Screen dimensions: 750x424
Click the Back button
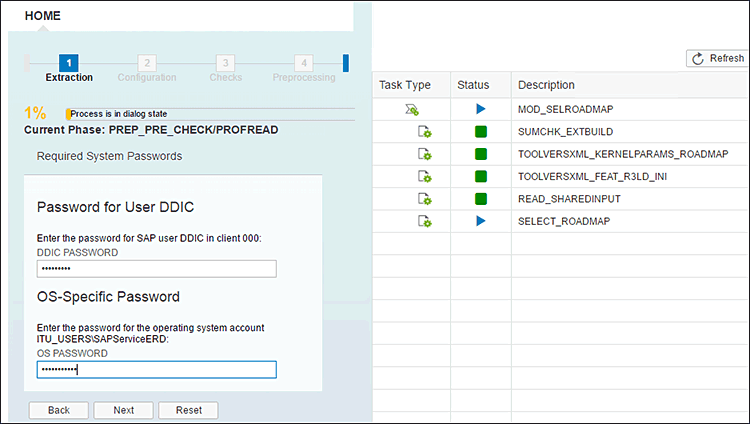coord(59,410)
